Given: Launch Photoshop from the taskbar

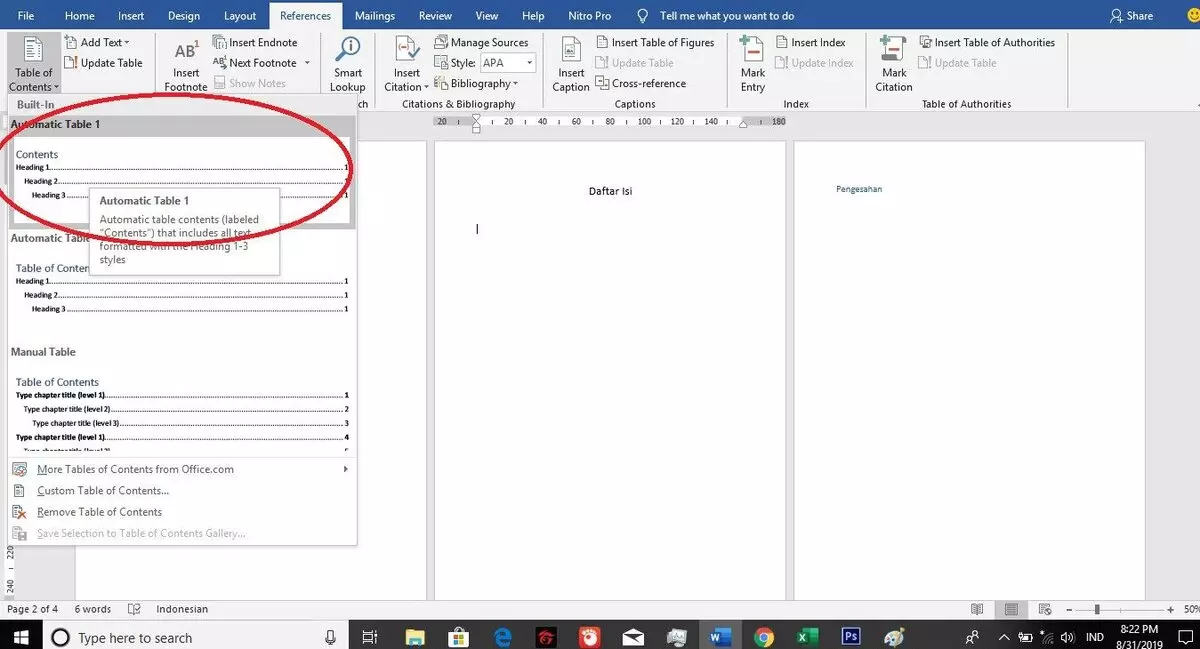Looking at the screenshot, I should tap(851, 637).
